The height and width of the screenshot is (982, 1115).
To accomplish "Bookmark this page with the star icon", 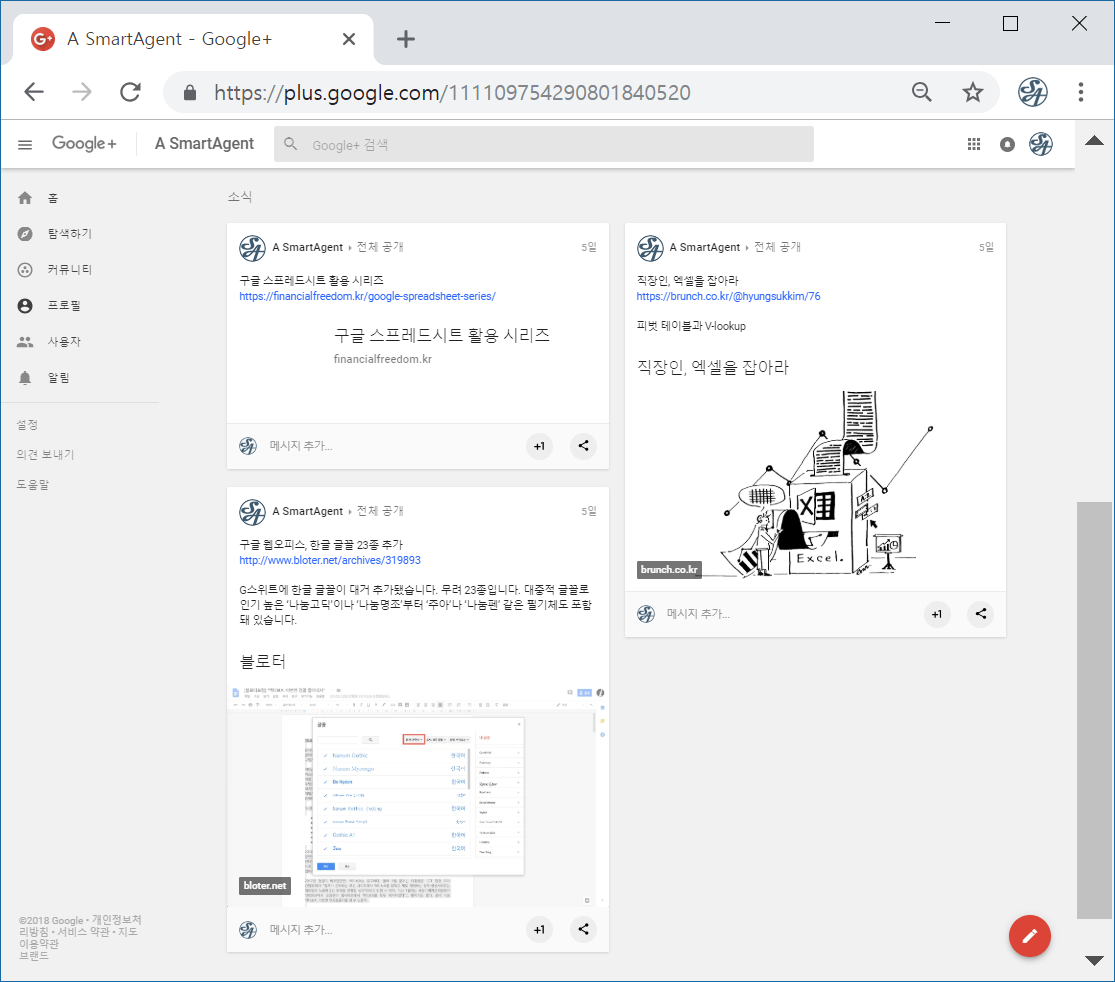I will [972, 93].
